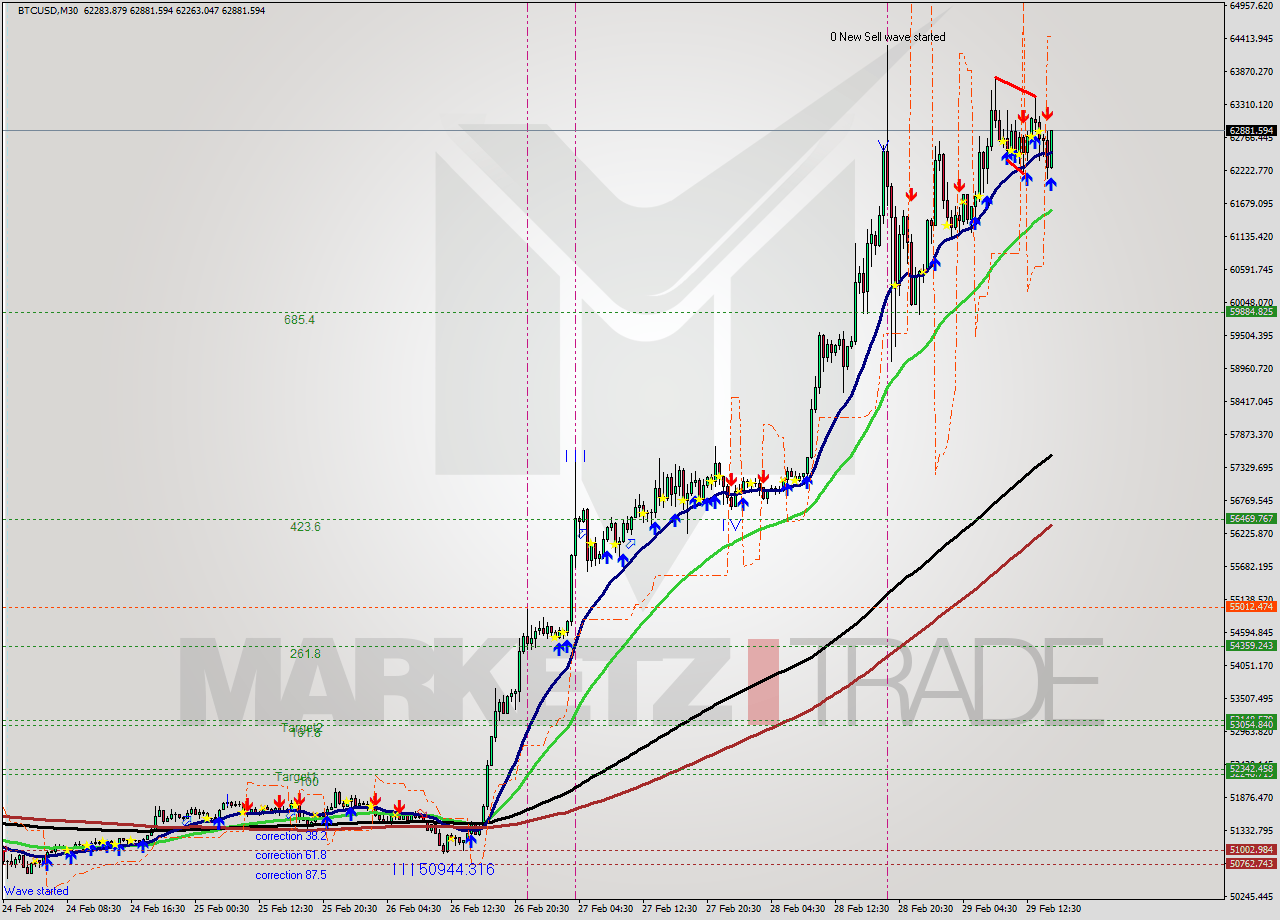The height and width of the screenshot is (920, 1280).
Task: Click the 'correction 87.5' label
Action: pyautogui.click(x=290, y=875)
